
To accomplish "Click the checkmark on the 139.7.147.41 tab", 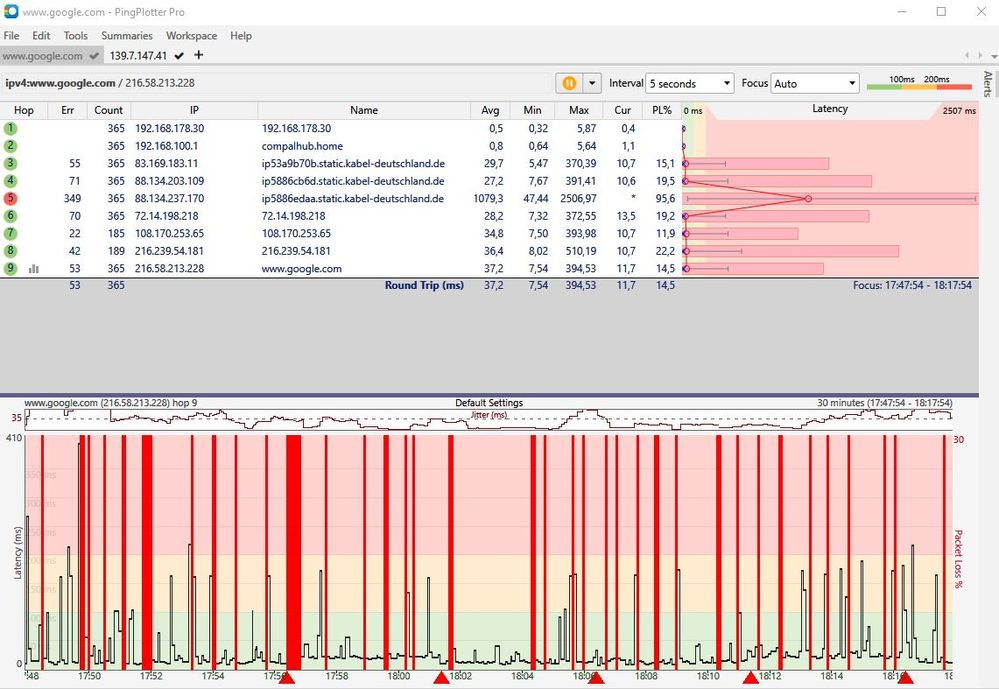I will (x=178, y=56).
